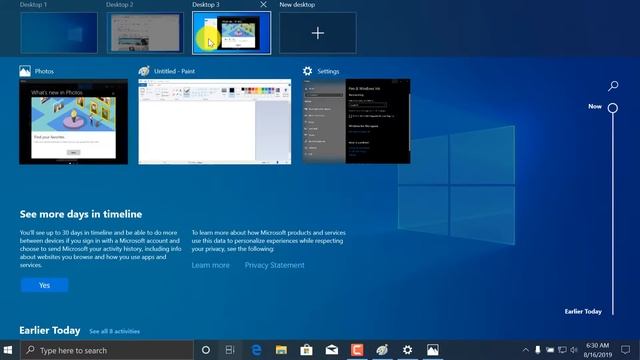Click the Yes button for timeline
Screen dimensions: 640x360
pos(44,285)
